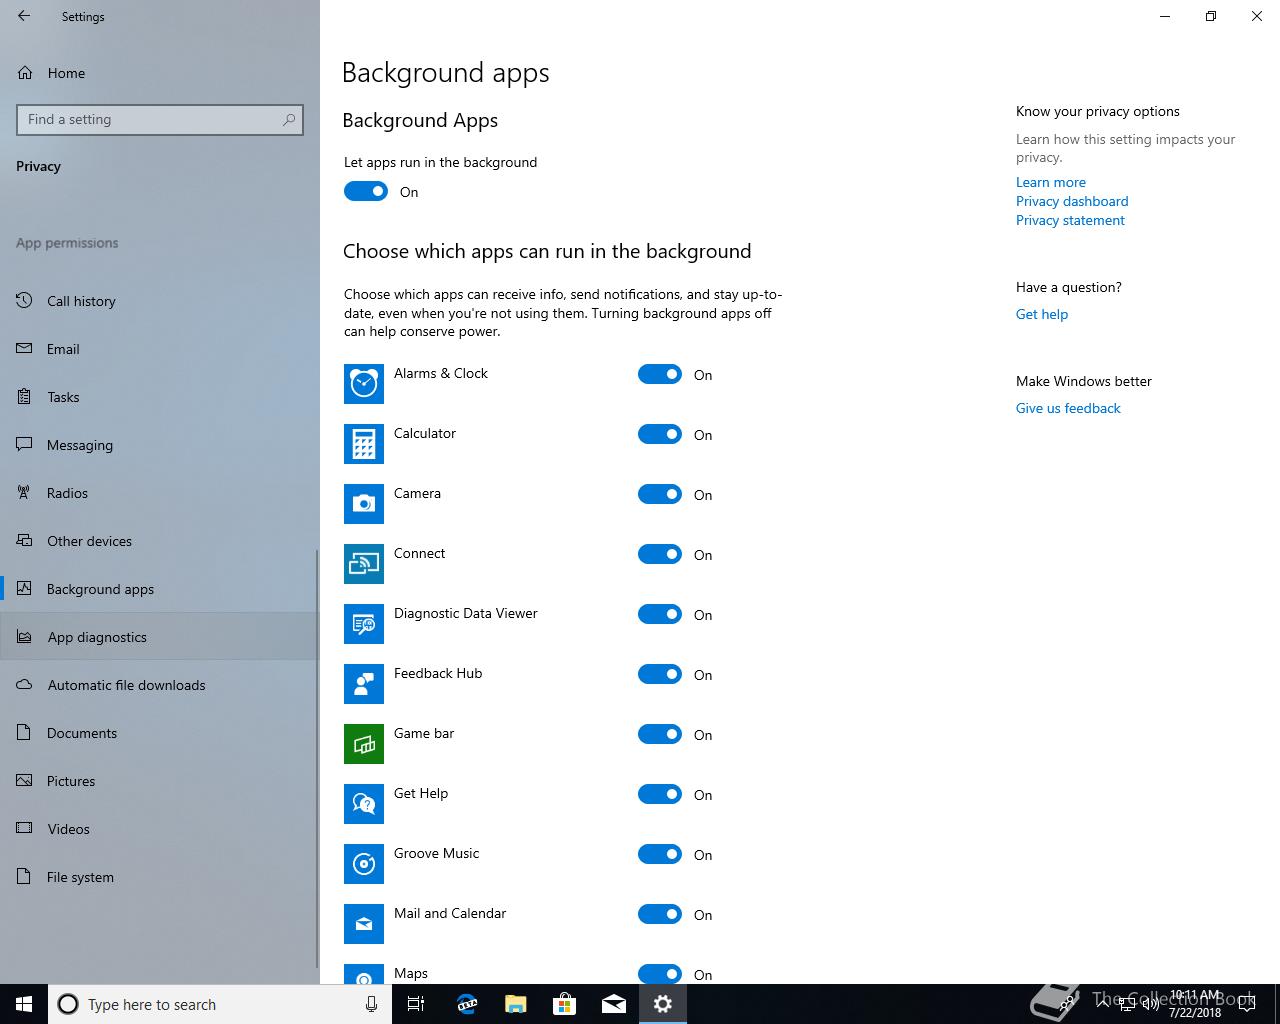This screenshot has height=1024, width=1280.
Task: Turn off Let apps run in background
Action: [366, 191]
